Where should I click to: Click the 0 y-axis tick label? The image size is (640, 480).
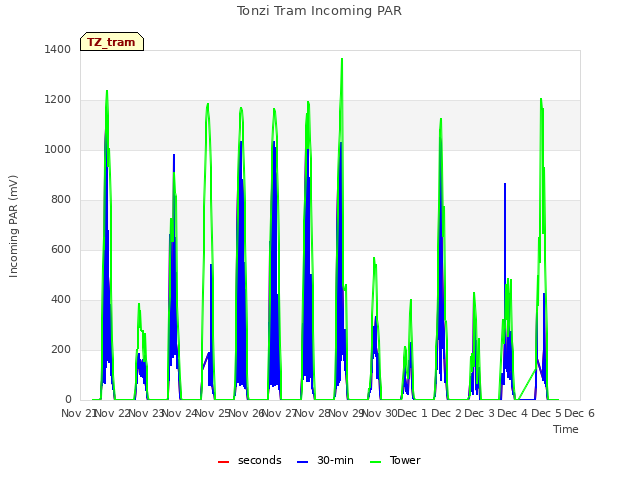(68, 400)
